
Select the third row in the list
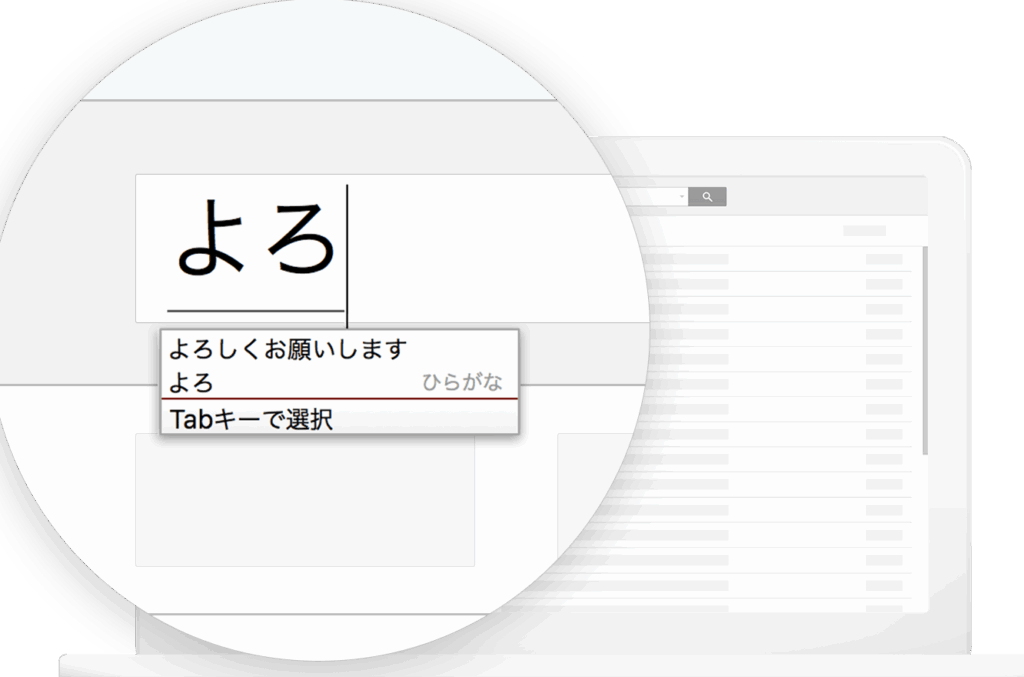(x=780, y=309)
